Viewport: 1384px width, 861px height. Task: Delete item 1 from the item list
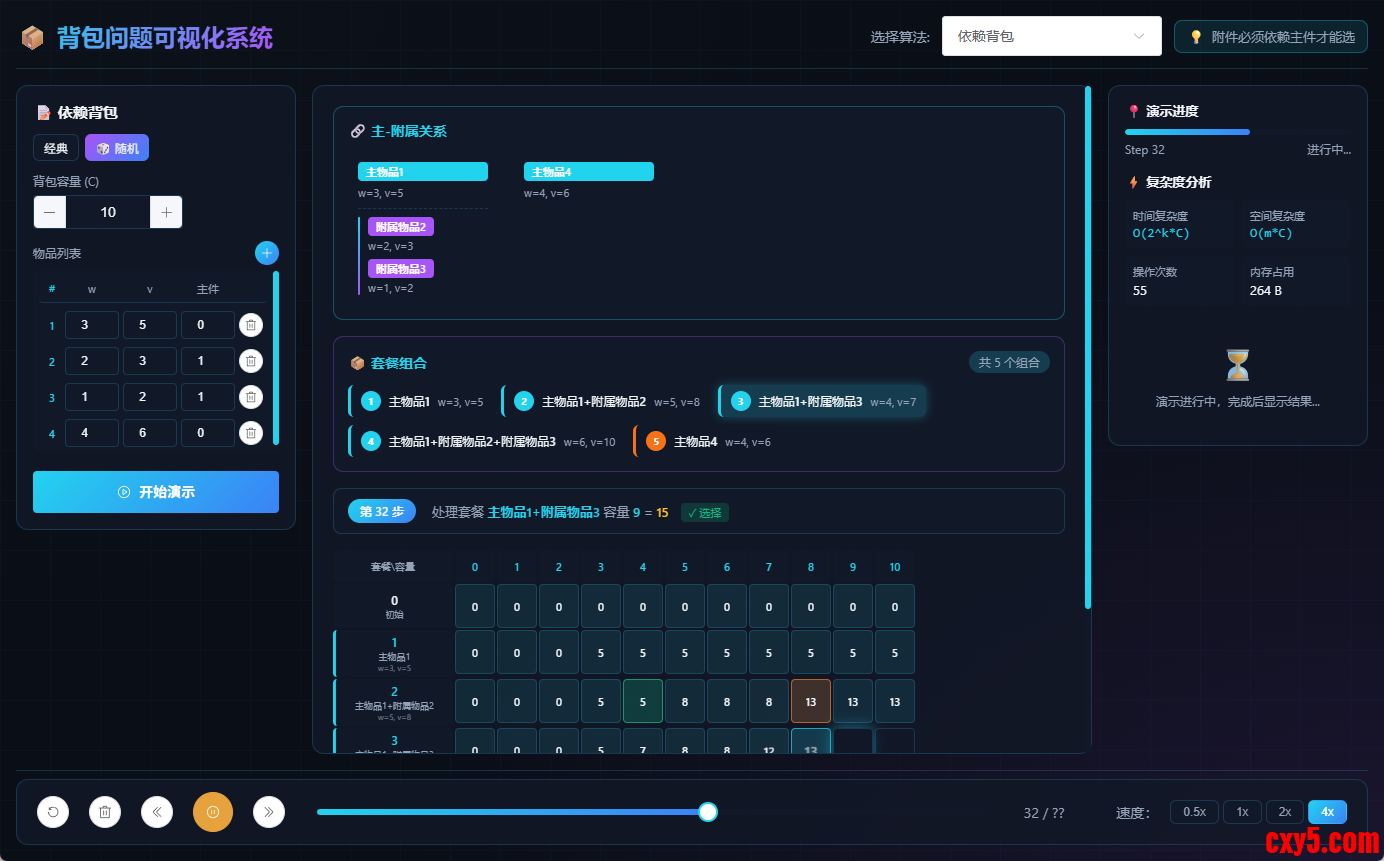pyautogui.click(x=251, y=325)
